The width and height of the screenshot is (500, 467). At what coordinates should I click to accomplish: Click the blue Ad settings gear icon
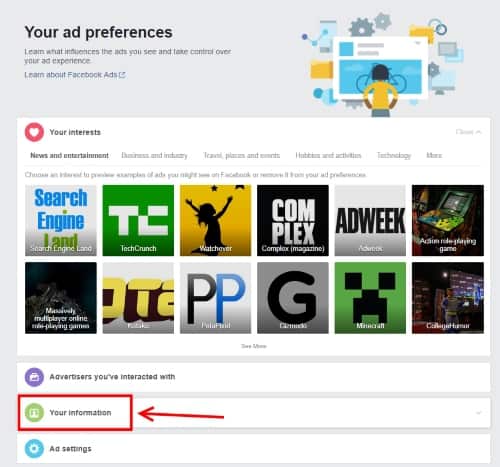pos(34,449)
